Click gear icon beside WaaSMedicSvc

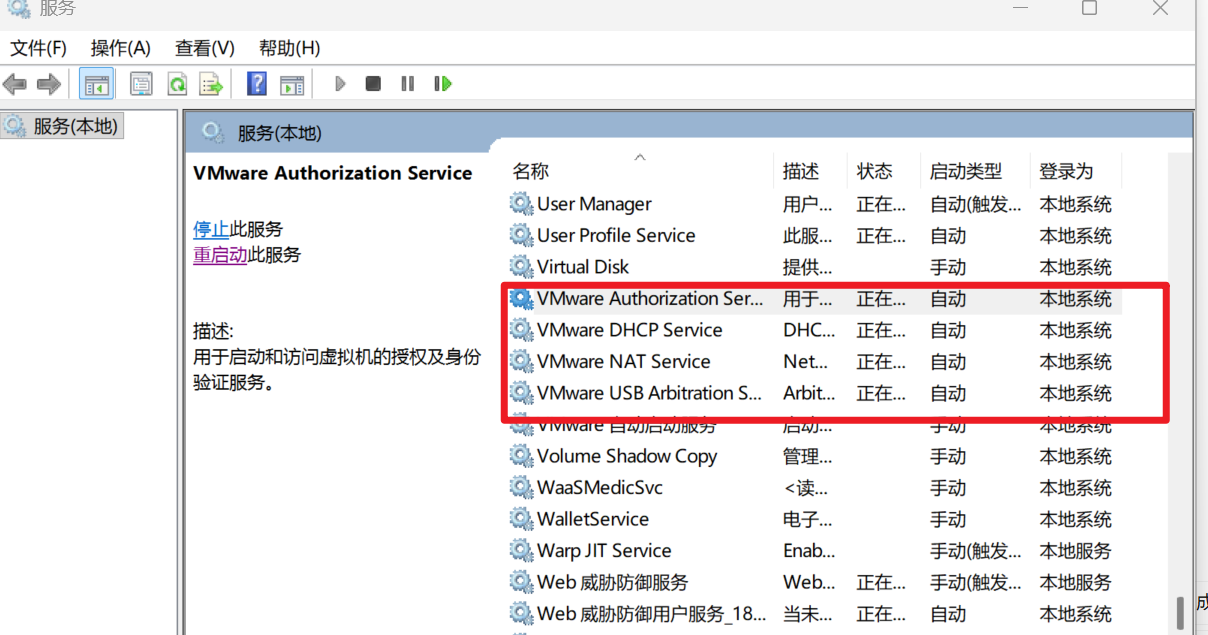tap(521, 488)
